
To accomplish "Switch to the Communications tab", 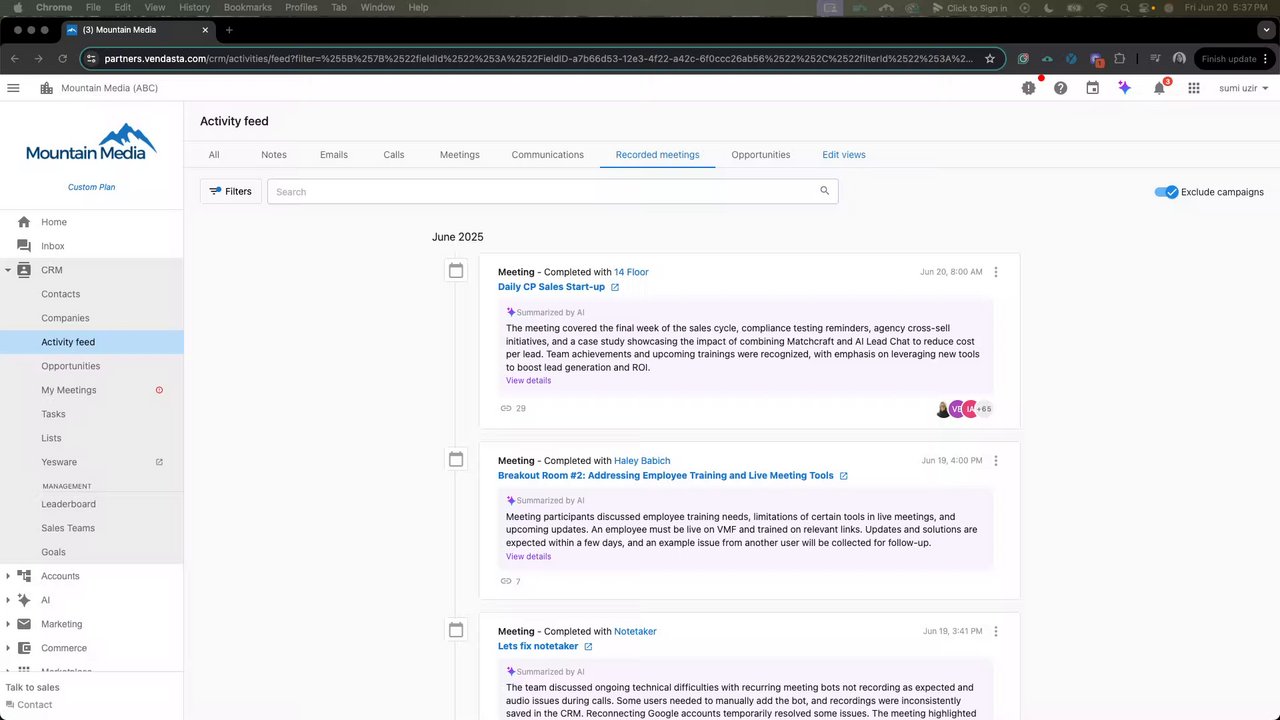I will (x=548, y=155).
